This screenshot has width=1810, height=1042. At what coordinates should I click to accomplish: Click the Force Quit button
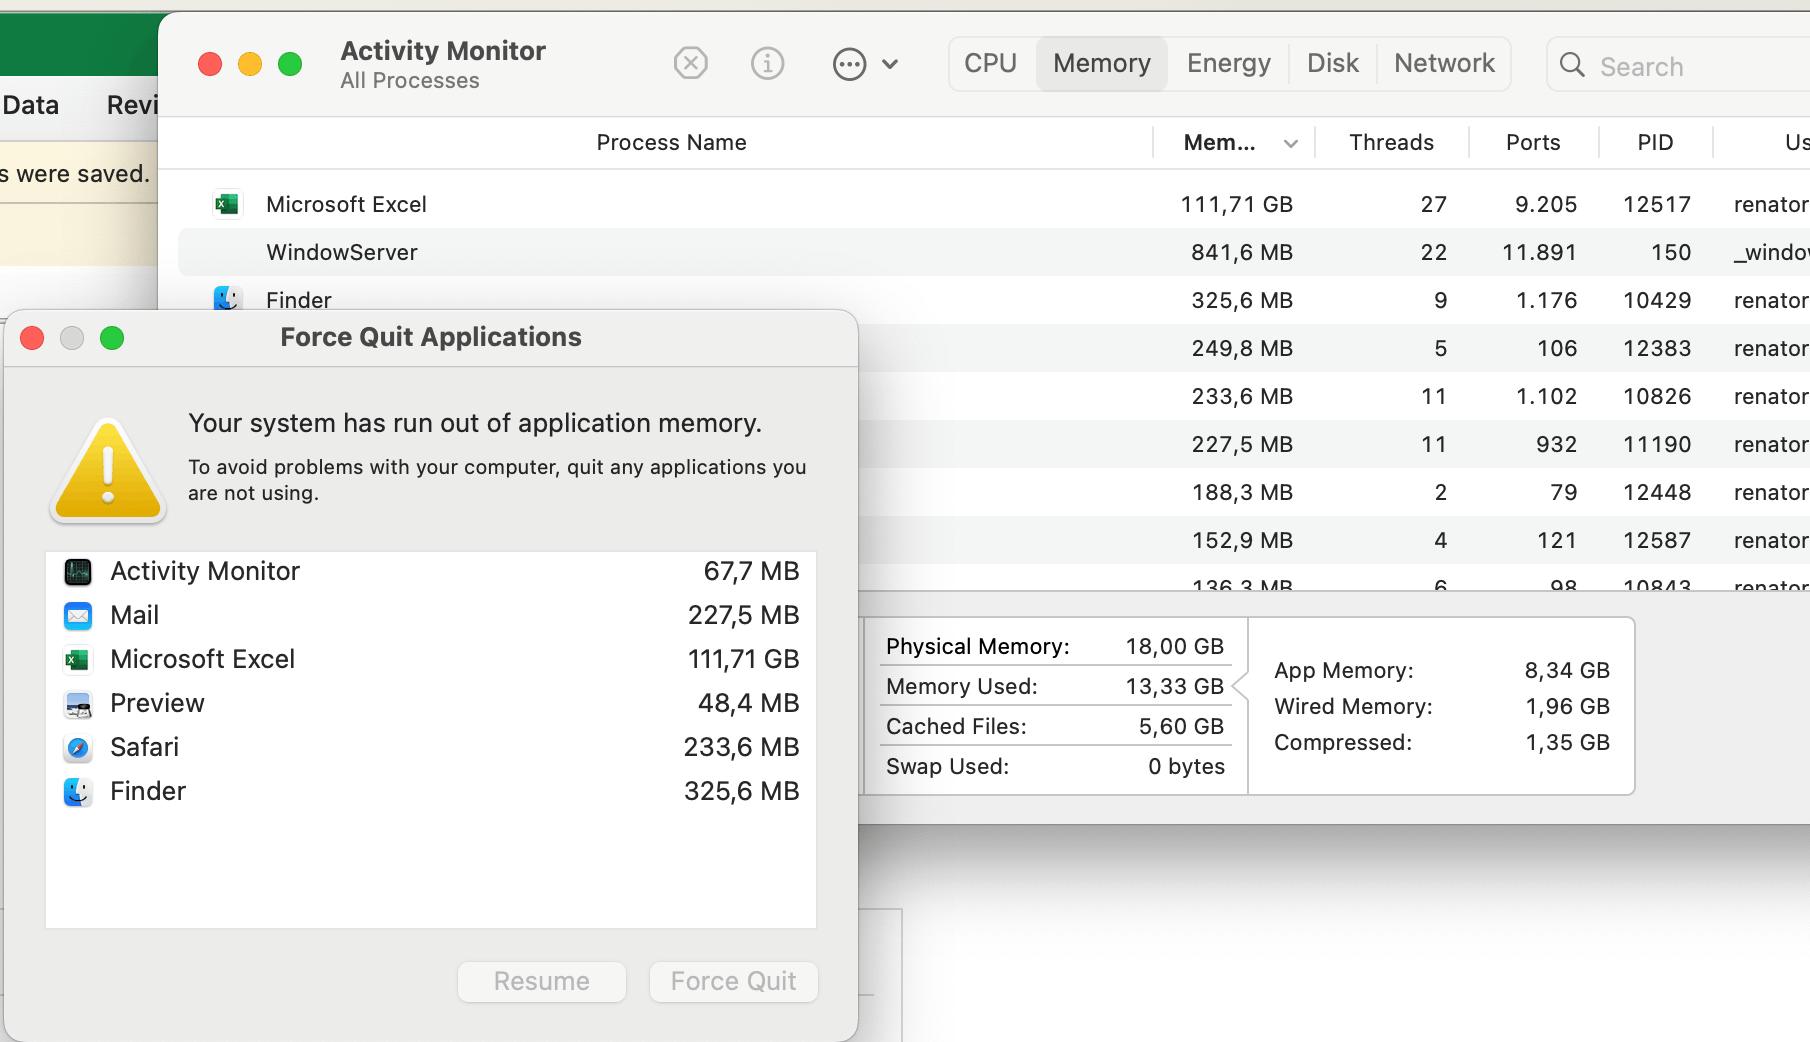pos(734,981)
